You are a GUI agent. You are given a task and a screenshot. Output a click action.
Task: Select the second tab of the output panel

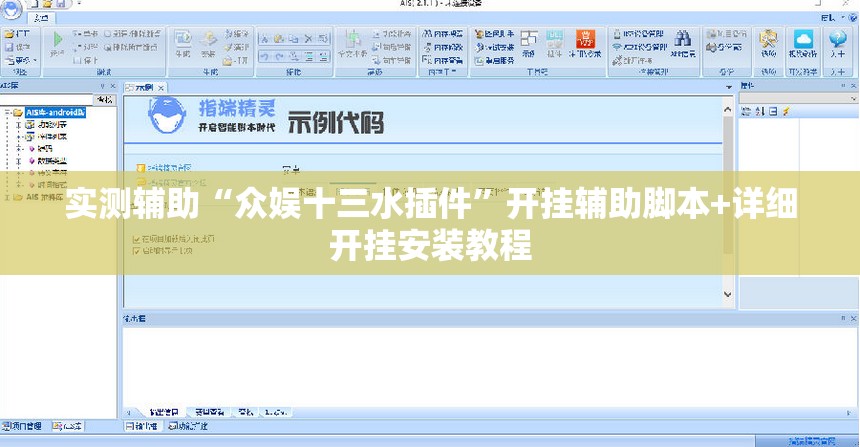210,412
